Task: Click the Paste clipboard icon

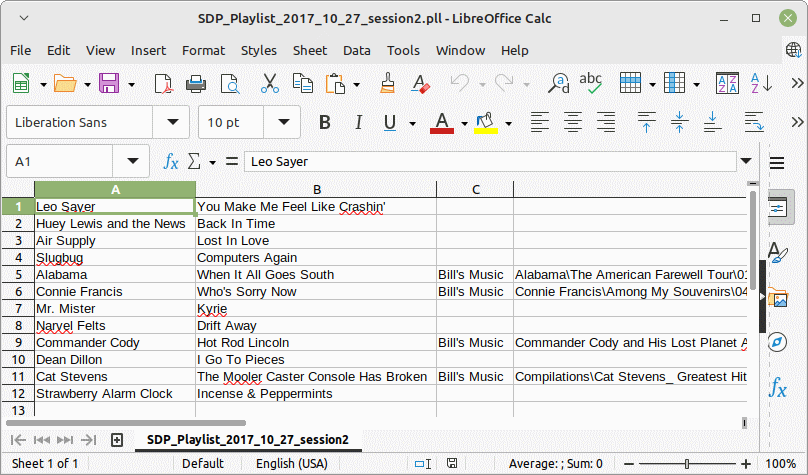Action: click(335, 83)
